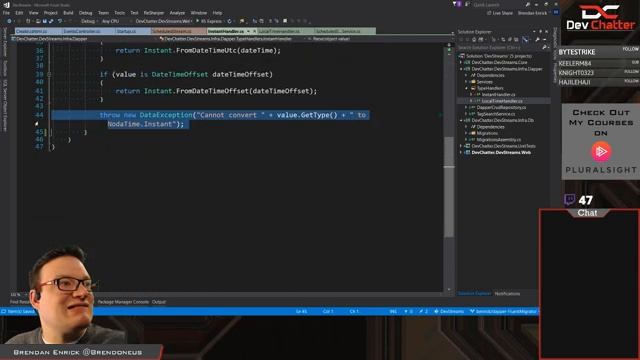Click the editor vertical scrollbar thumb
The height and width of the screenshot is (360, 640).
pos(449,187)
